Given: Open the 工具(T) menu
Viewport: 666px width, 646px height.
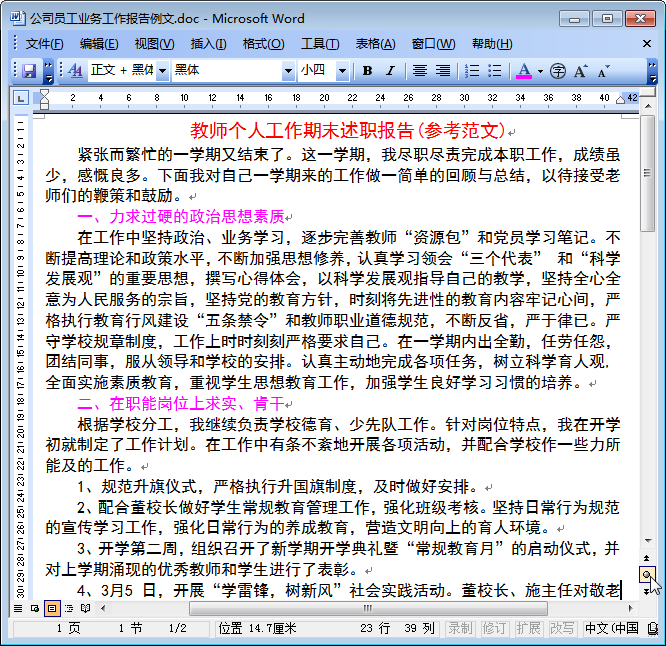Looking at the screenshot, I should point(320,44).
